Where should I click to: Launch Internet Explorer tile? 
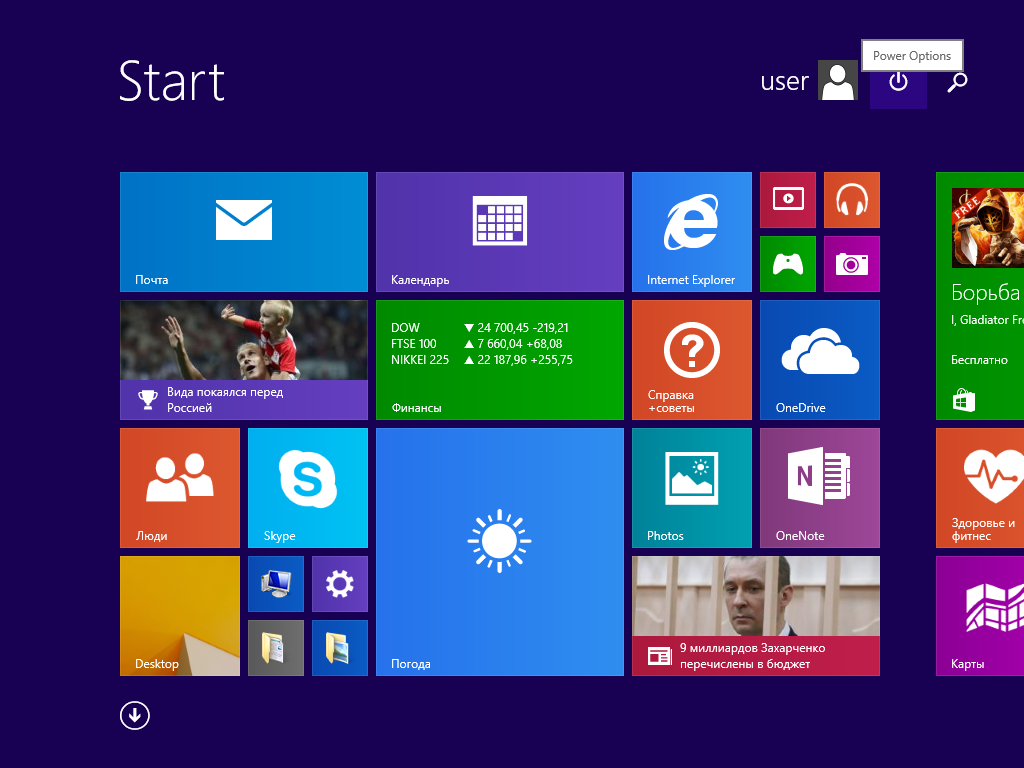click(x=692, y=232)
